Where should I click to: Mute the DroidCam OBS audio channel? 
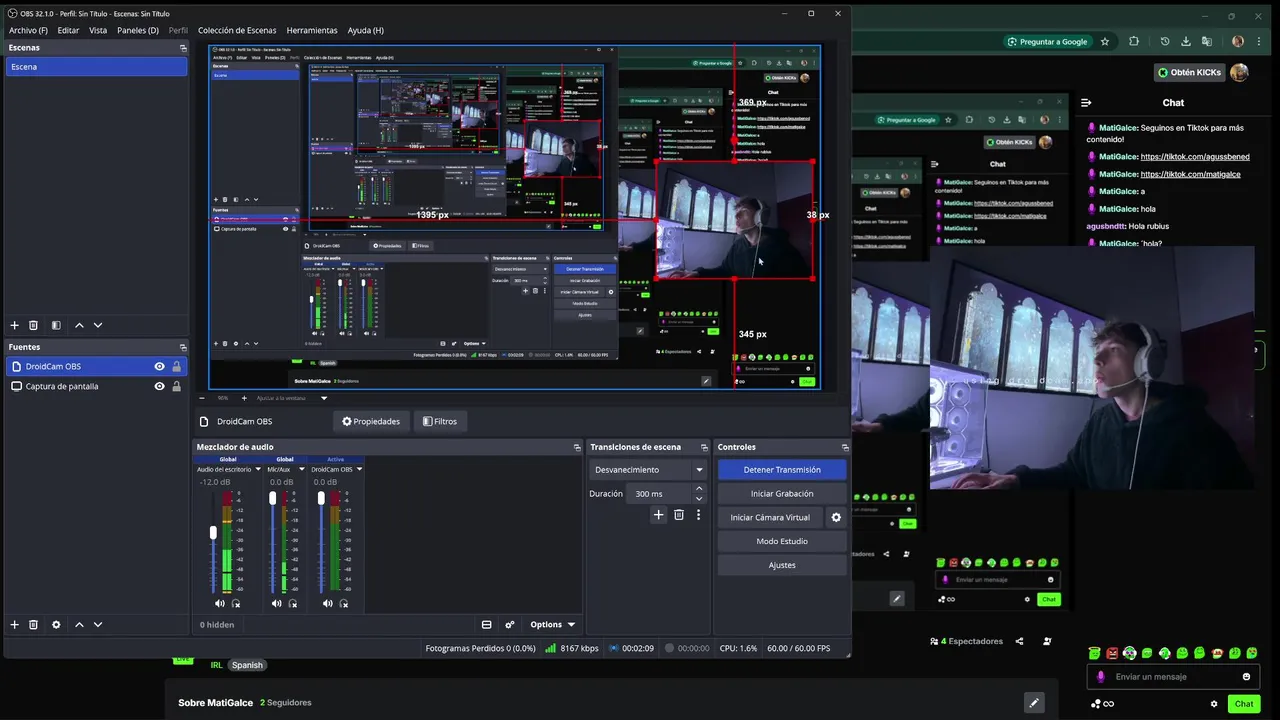327,603
